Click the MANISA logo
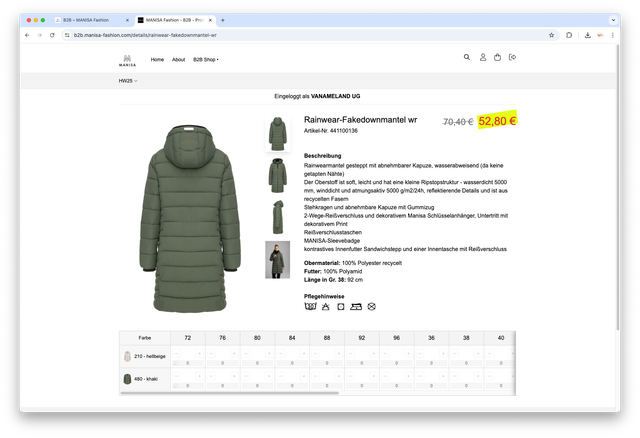640x438 pixels. click(127, 59)
